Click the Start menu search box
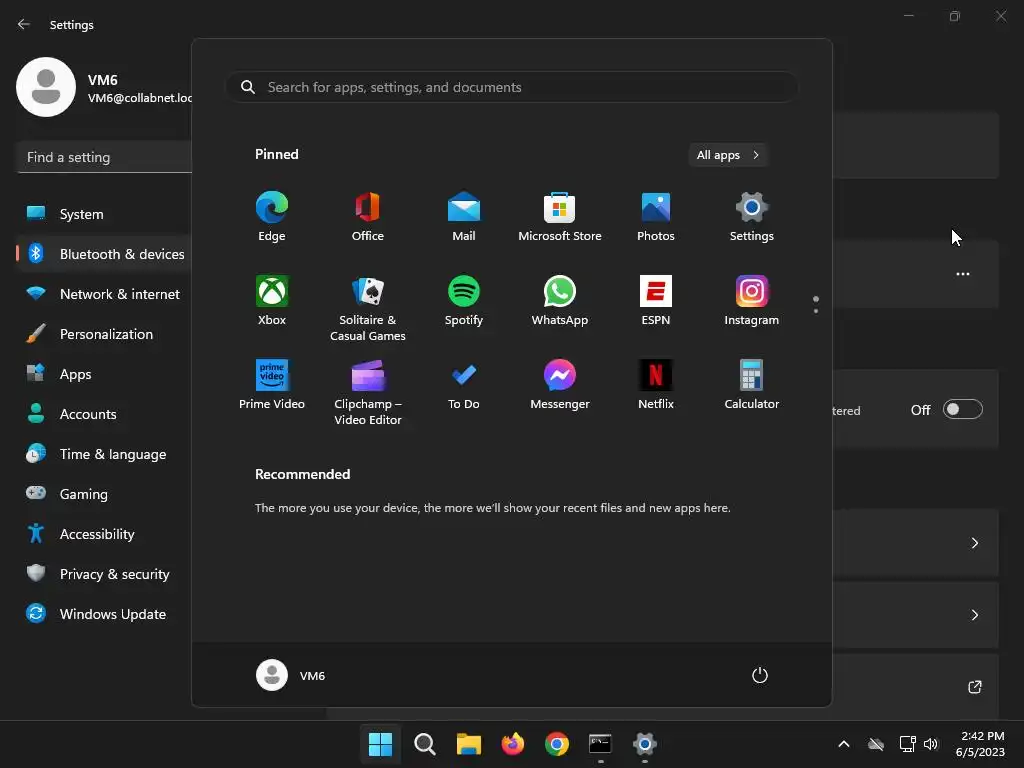 click(512, 87)
